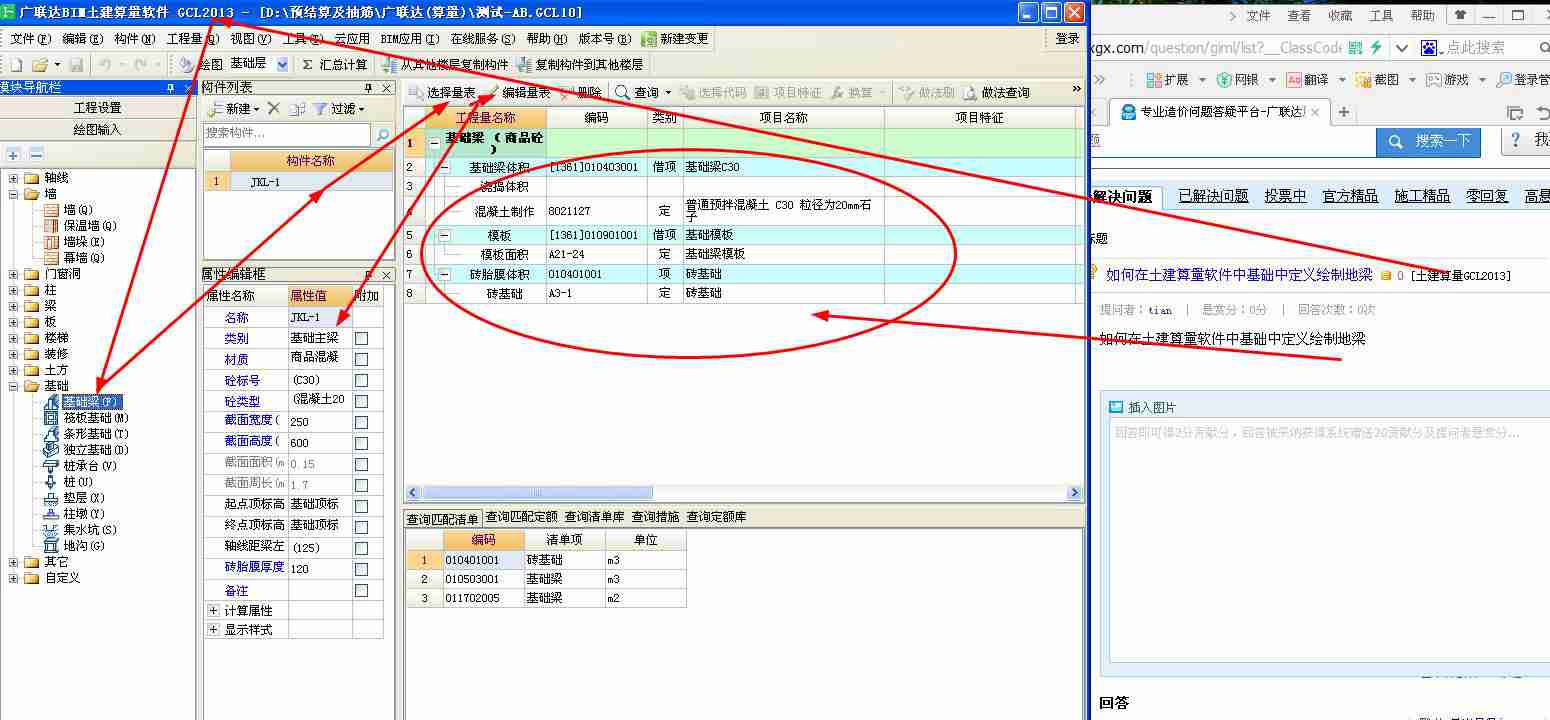Image resolution: width=1550 pixels, height=720 pixels.
Task: Toggle the 截面高度 attached checkbox
Action: click(361, 443)
